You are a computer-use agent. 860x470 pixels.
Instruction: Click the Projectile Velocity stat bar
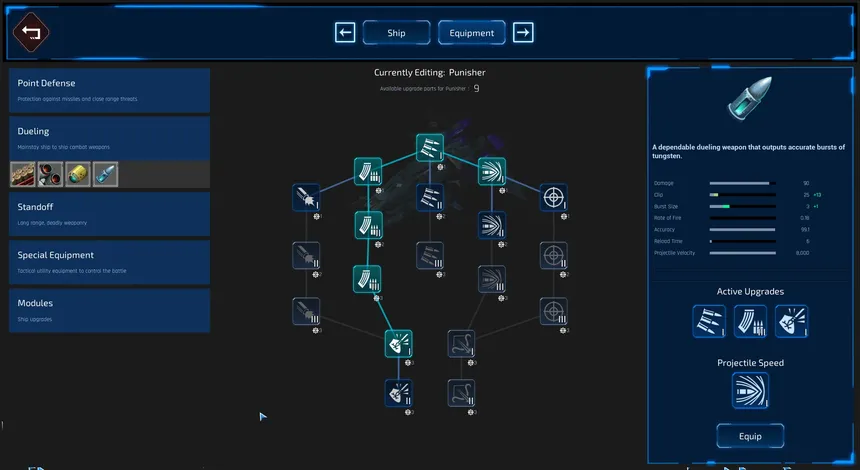(743, 253)
